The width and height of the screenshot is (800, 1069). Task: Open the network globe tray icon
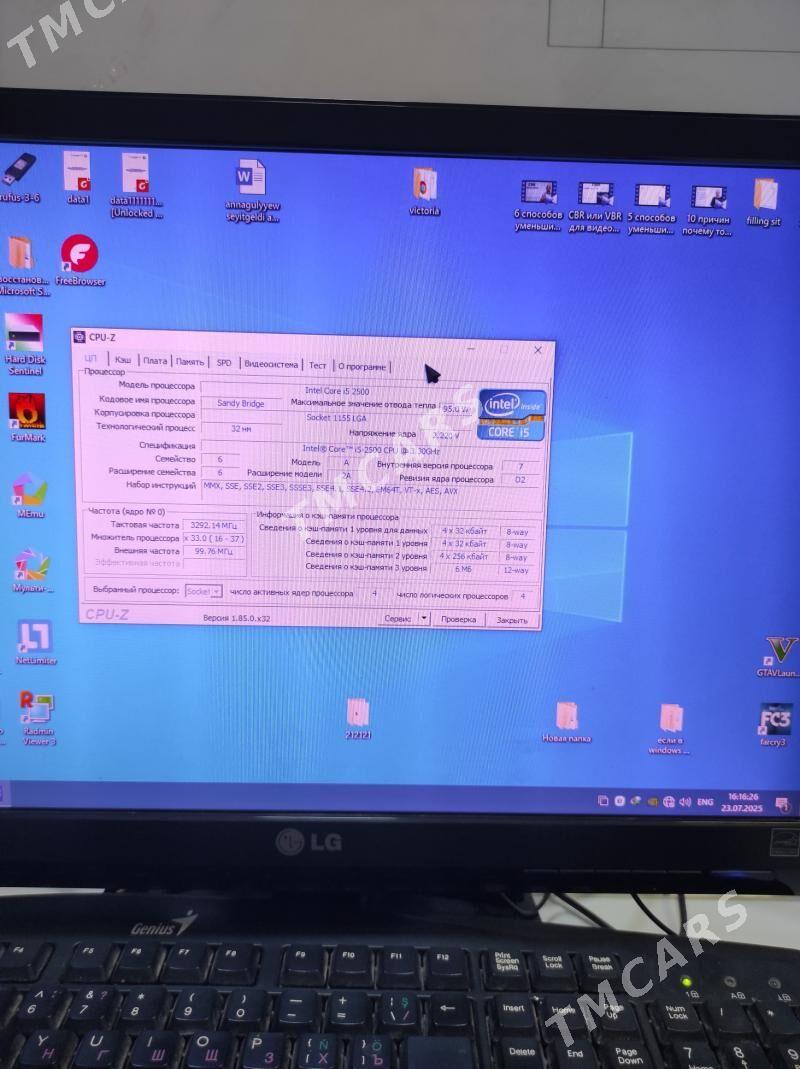tap(669, 802)
